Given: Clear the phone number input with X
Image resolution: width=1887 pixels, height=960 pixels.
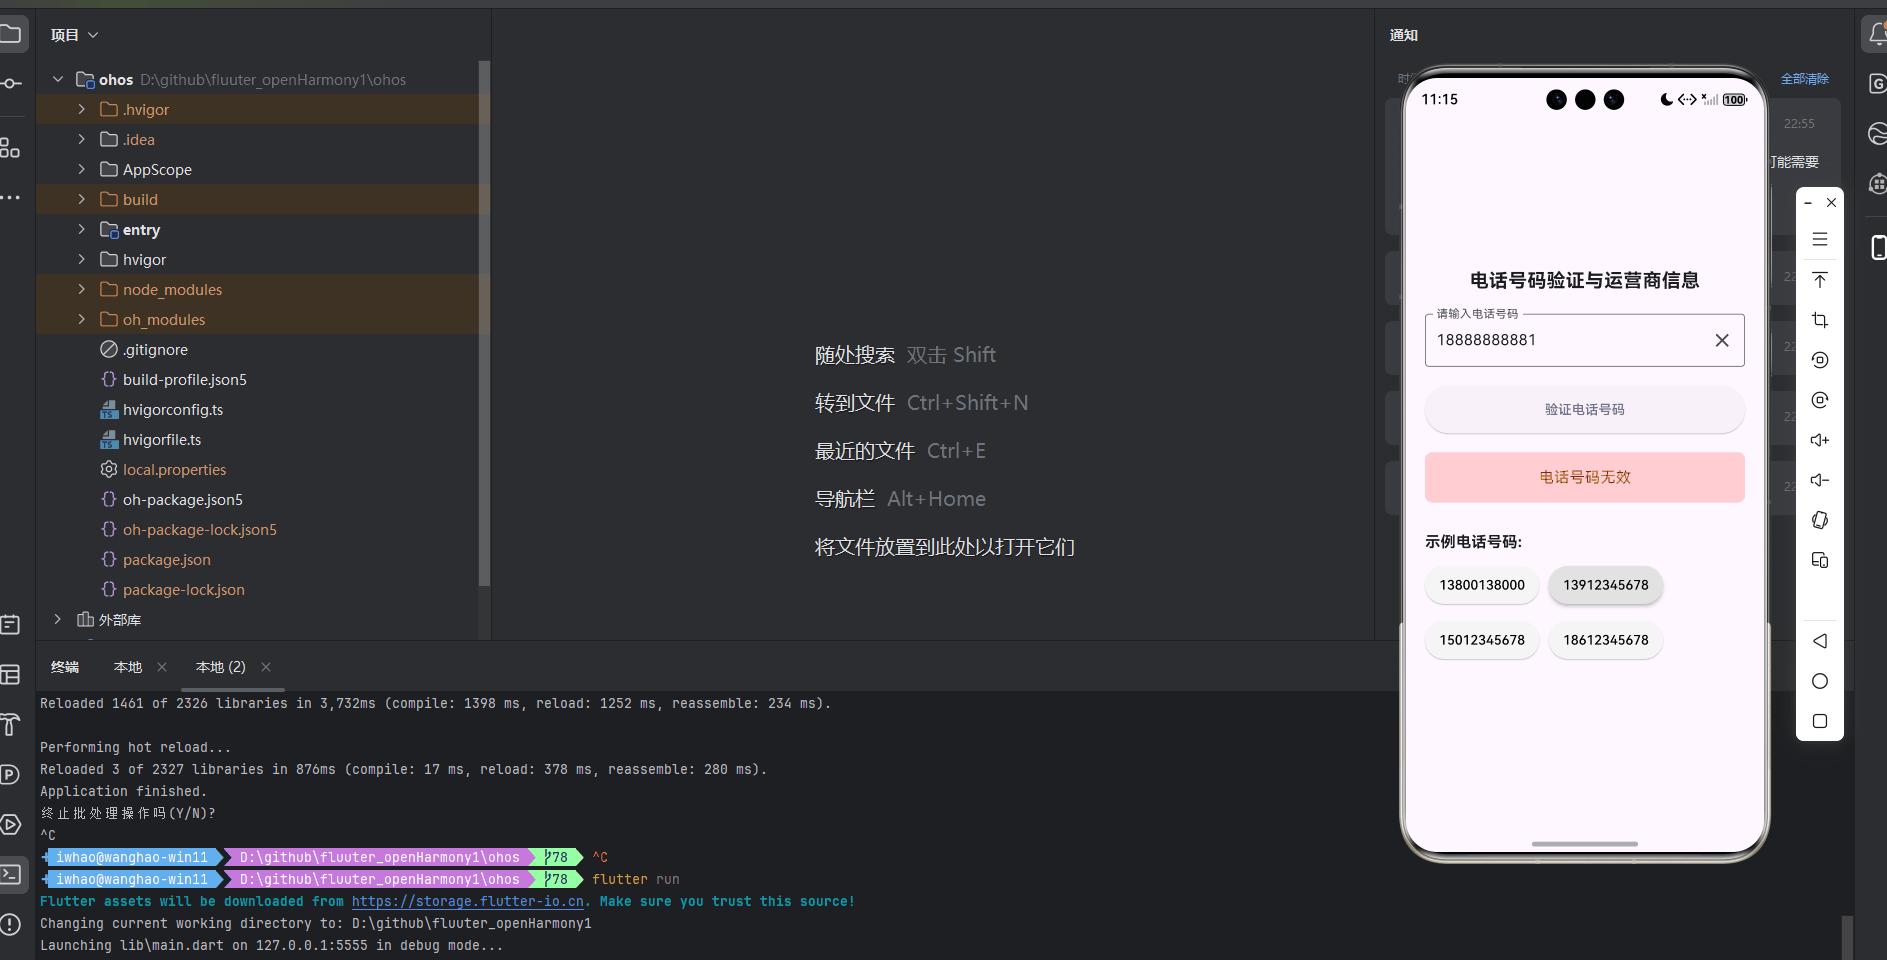Looking at the screenshot, I should coord(1722,340).
